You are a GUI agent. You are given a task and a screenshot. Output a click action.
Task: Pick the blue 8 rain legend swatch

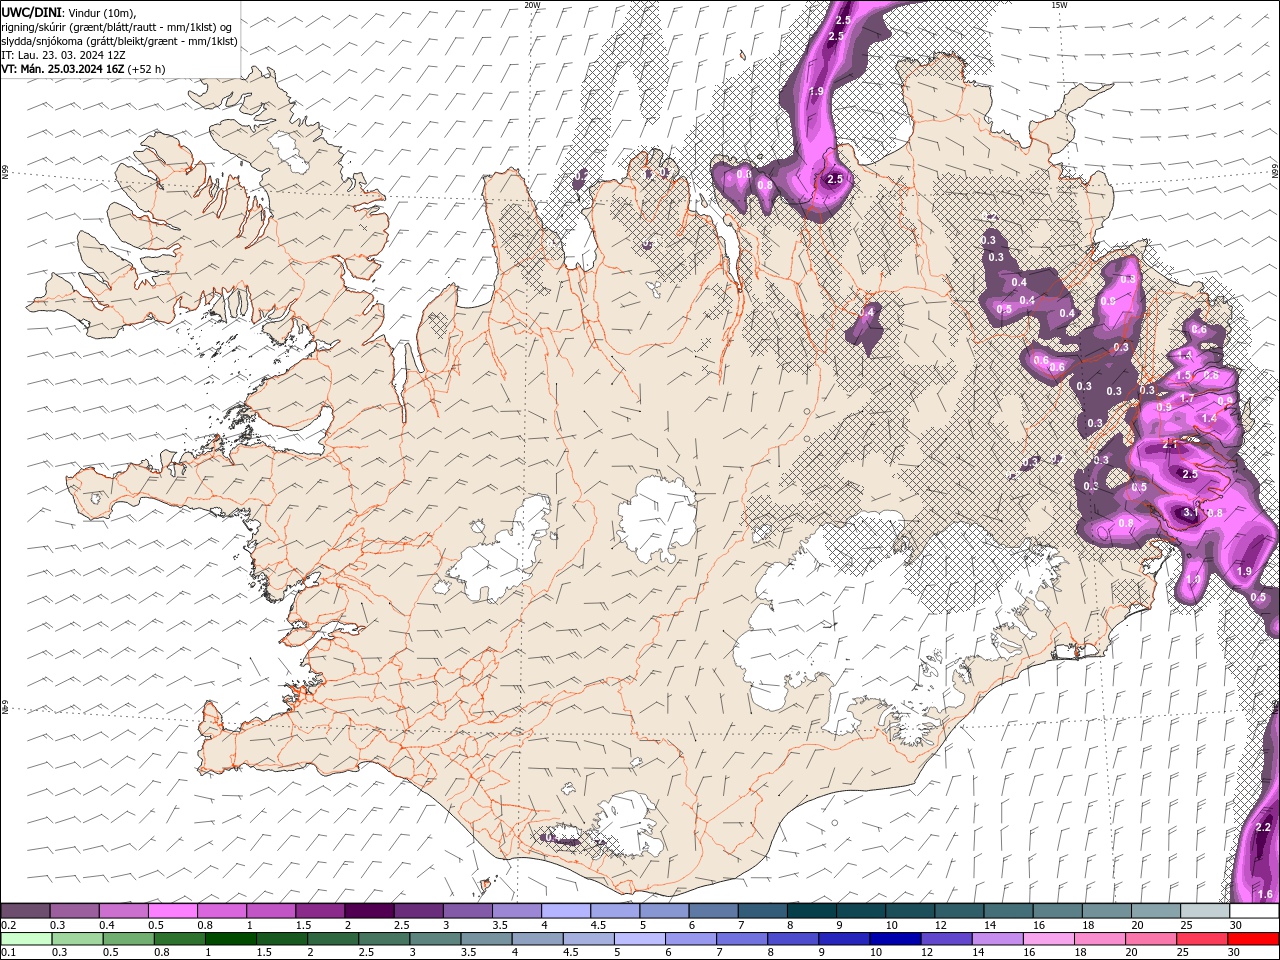[793, 938]
